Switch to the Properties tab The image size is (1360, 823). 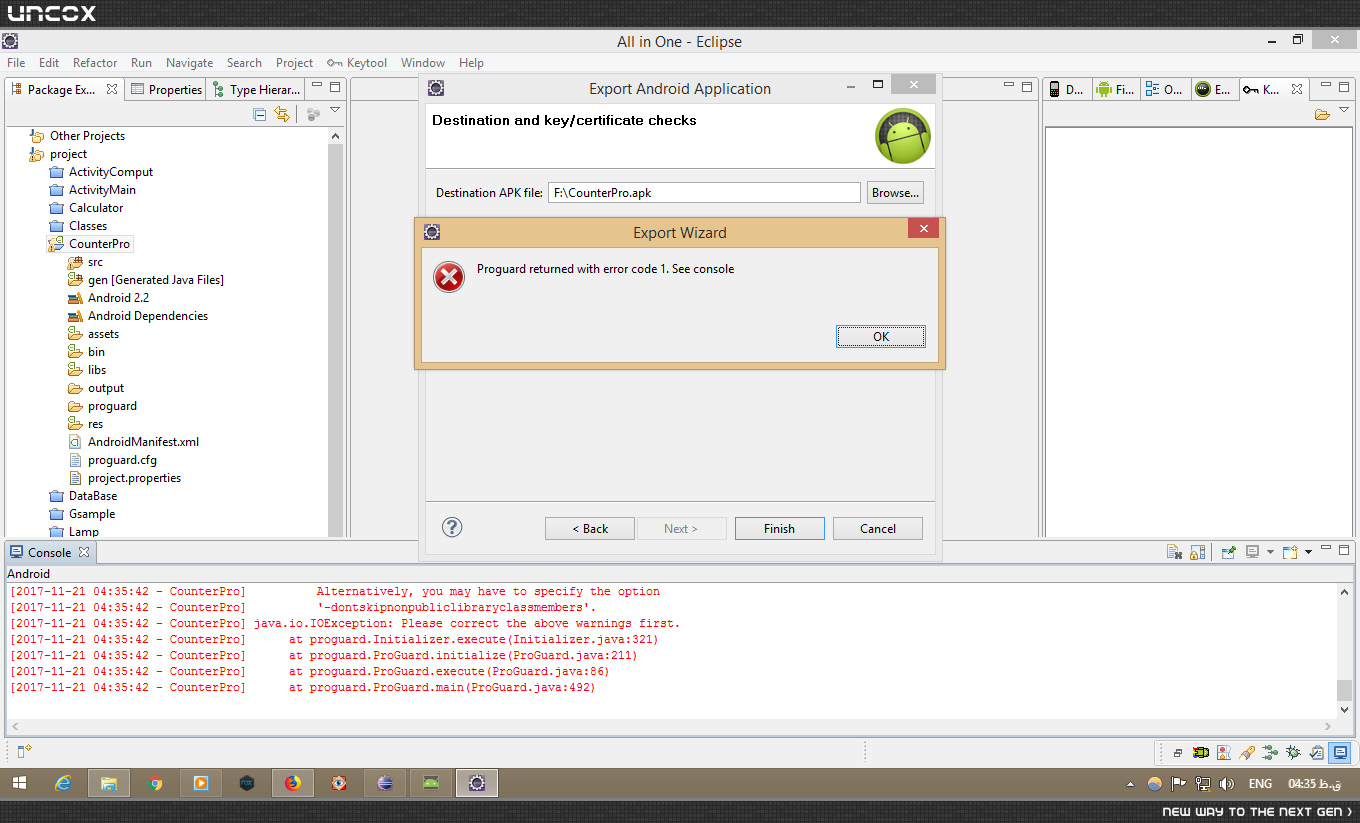(166, 89)
